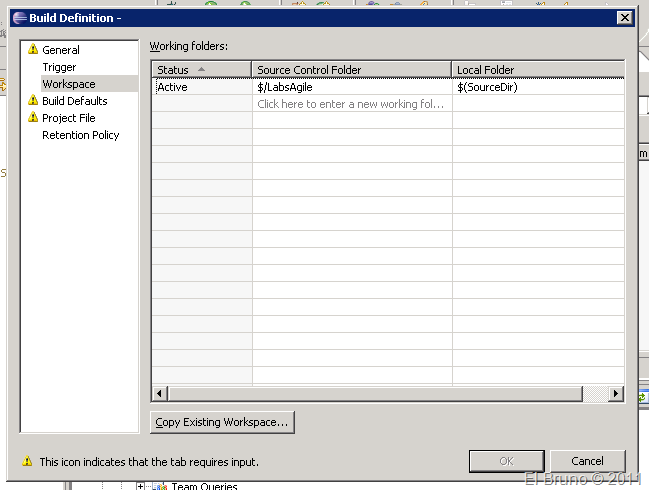Click the warning icon beside Project File
649x490 pixels.
tap(33, 118)
